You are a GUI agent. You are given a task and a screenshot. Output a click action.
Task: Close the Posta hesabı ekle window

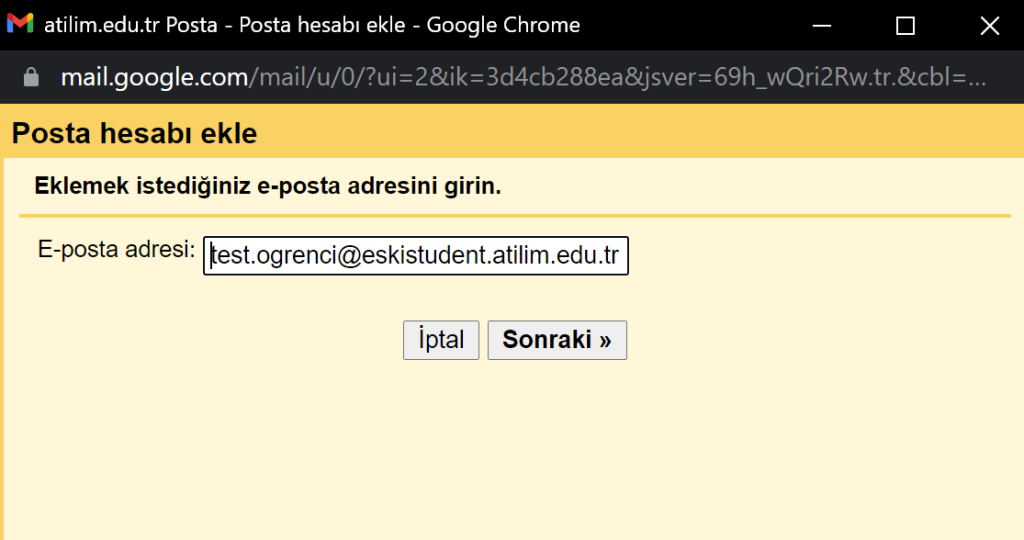point(989,25)
